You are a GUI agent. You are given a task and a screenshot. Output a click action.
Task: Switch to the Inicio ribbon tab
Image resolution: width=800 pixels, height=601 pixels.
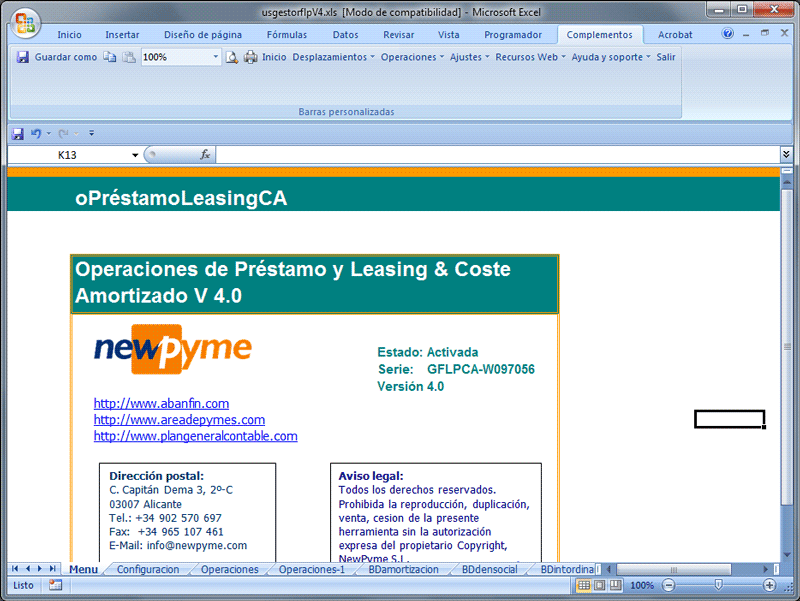click(x=69, y=35)
